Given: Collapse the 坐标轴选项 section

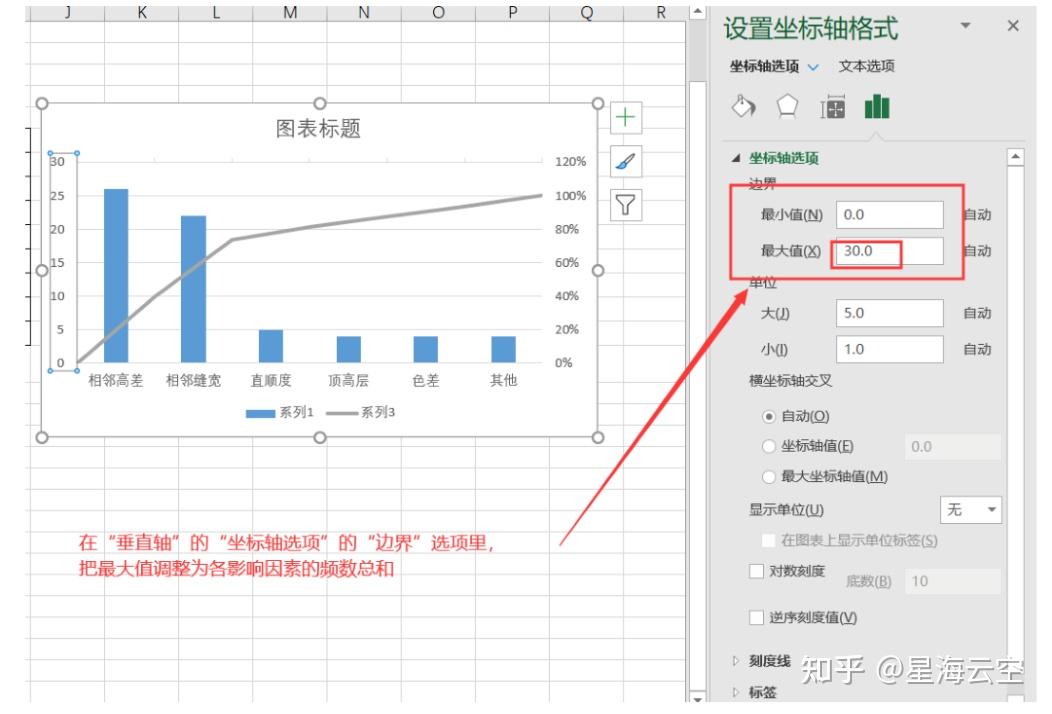Looking at the screenshot, I should tap(736, 158).
